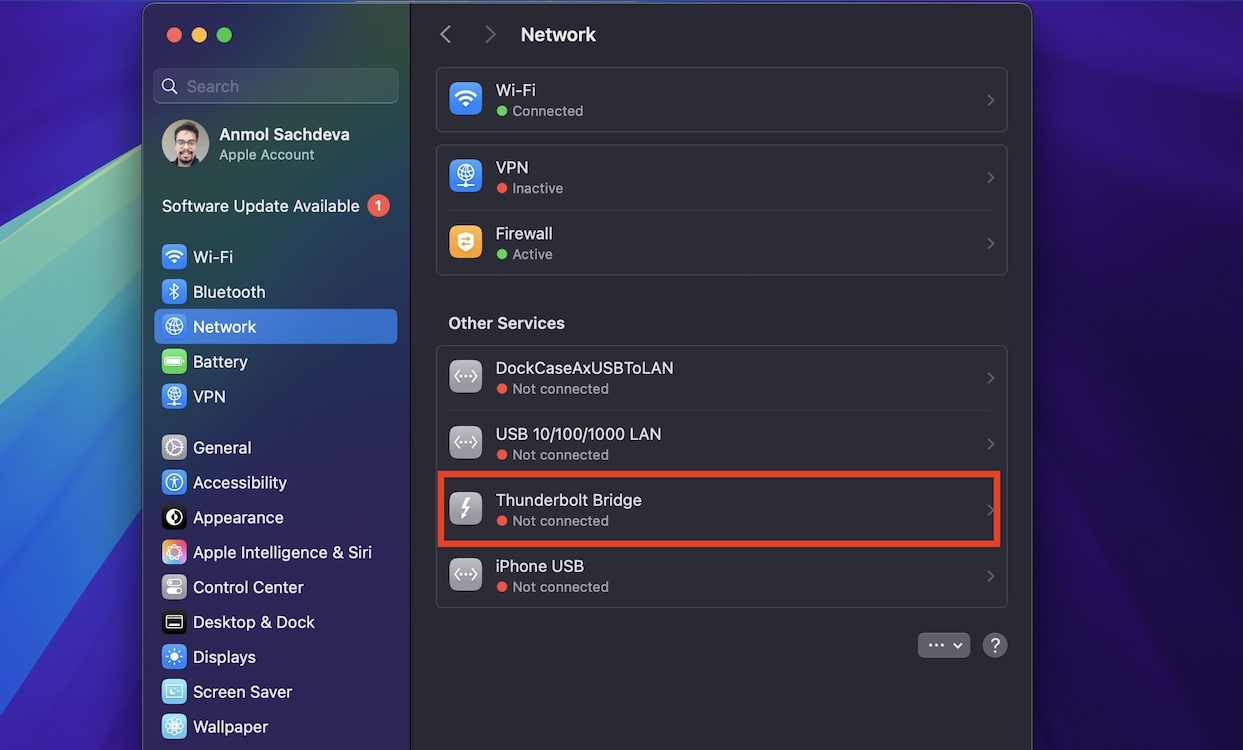Image resolution: width=1243 pixels, height=750 pixels.
Task: Expand the iPhone USB row chevron
Action: (x=990, y=576)
